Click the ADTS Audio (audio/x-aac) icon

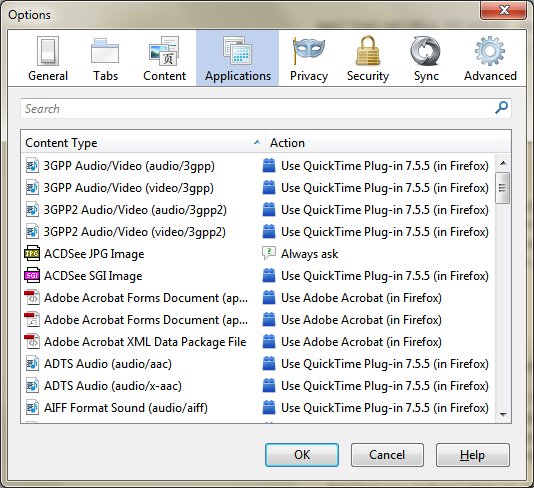(32, 386)
